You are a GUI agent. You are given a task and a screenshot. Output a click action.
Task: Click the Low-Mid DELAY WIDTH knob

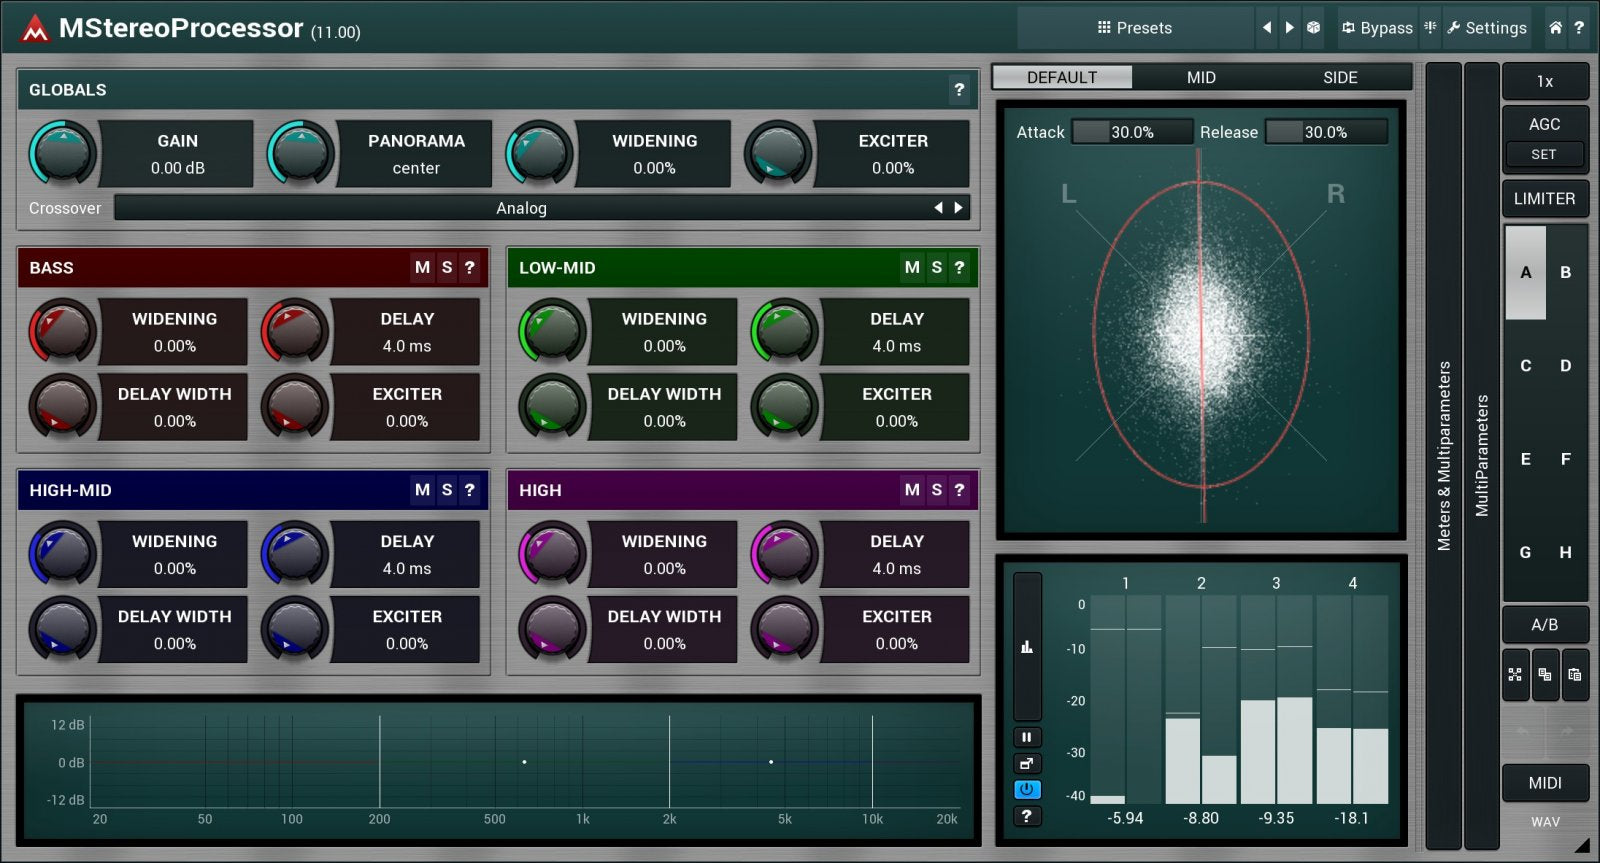pyautogui.click(x=552, y=406)
